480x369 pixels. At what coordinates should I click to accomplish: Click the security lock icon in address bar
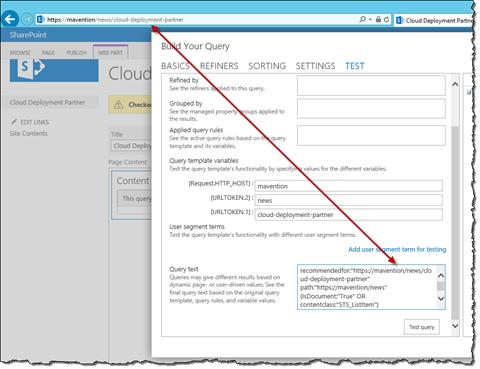coord(378,19)
